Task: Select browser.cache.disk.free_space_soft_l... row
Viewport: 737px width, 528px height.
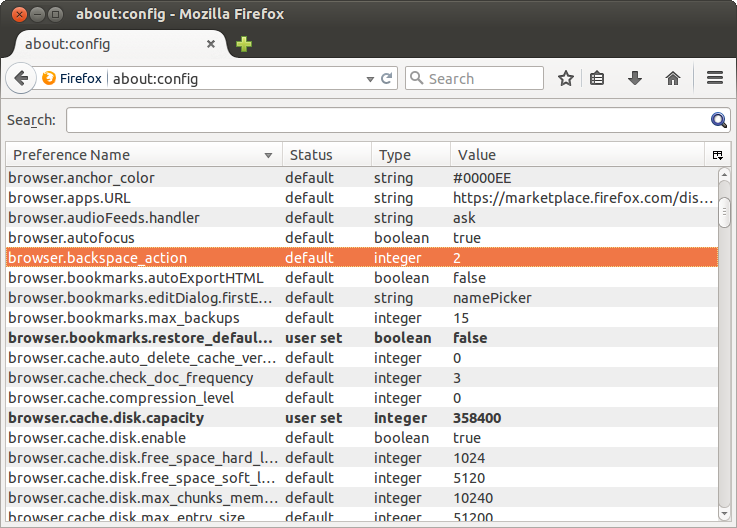Action: (362, 478)
